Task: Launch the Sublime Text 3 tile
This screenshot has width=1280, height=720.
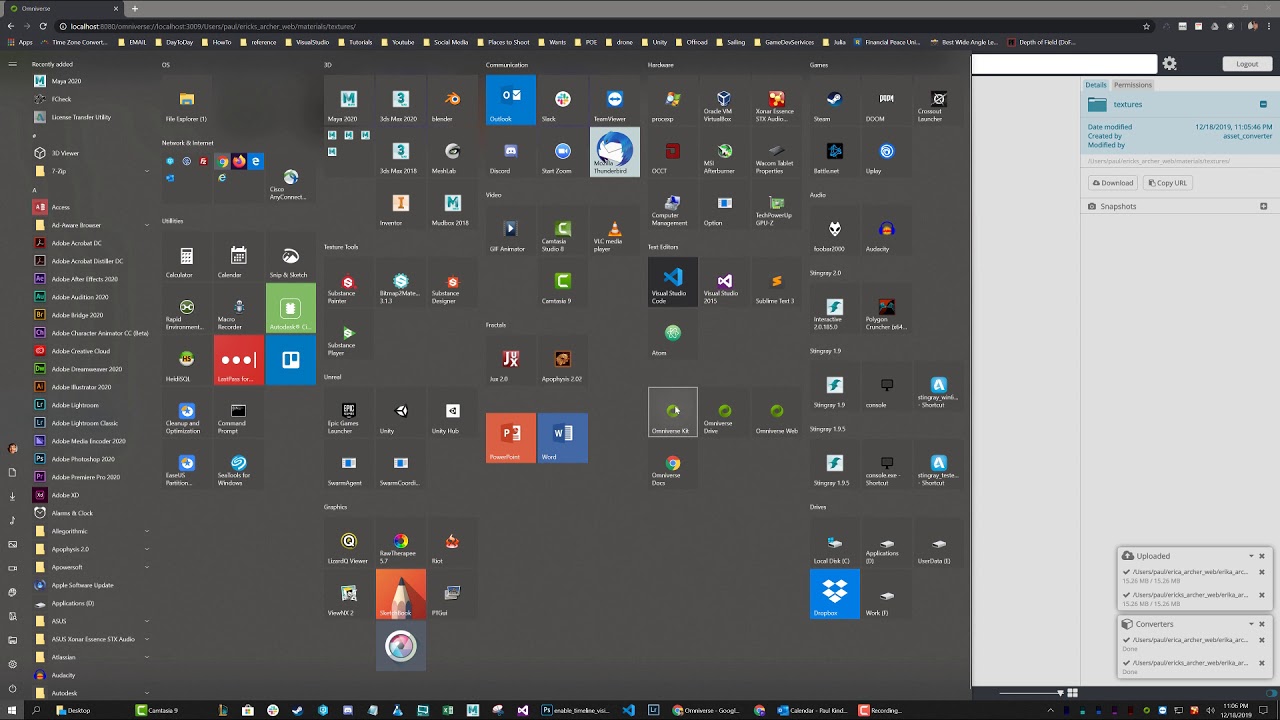Action: point(777,282)
